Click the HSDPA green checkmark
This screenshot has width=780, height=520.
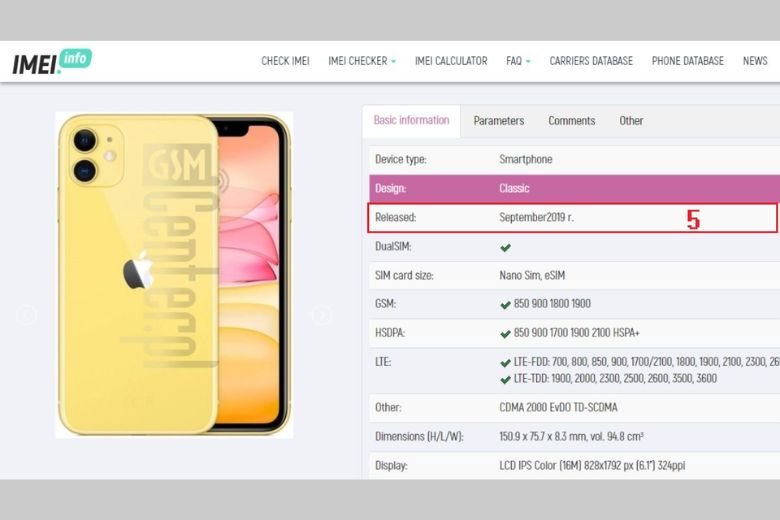[506, 333]
